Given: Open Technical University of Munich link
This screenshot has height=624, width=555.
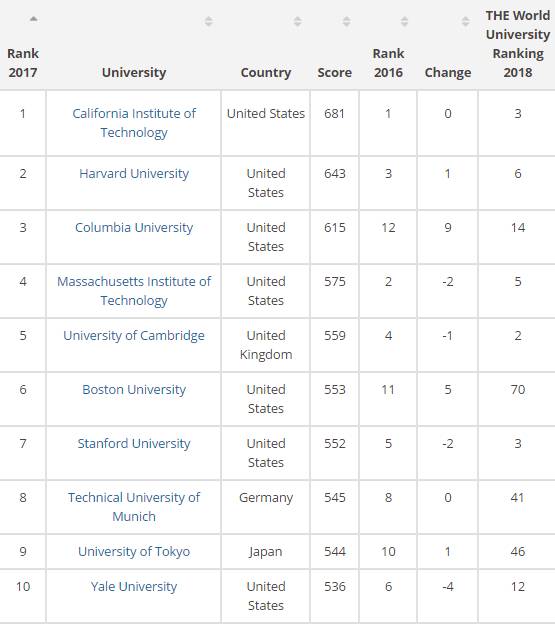Looking at the screenshot, I should (x=134, y=507).
